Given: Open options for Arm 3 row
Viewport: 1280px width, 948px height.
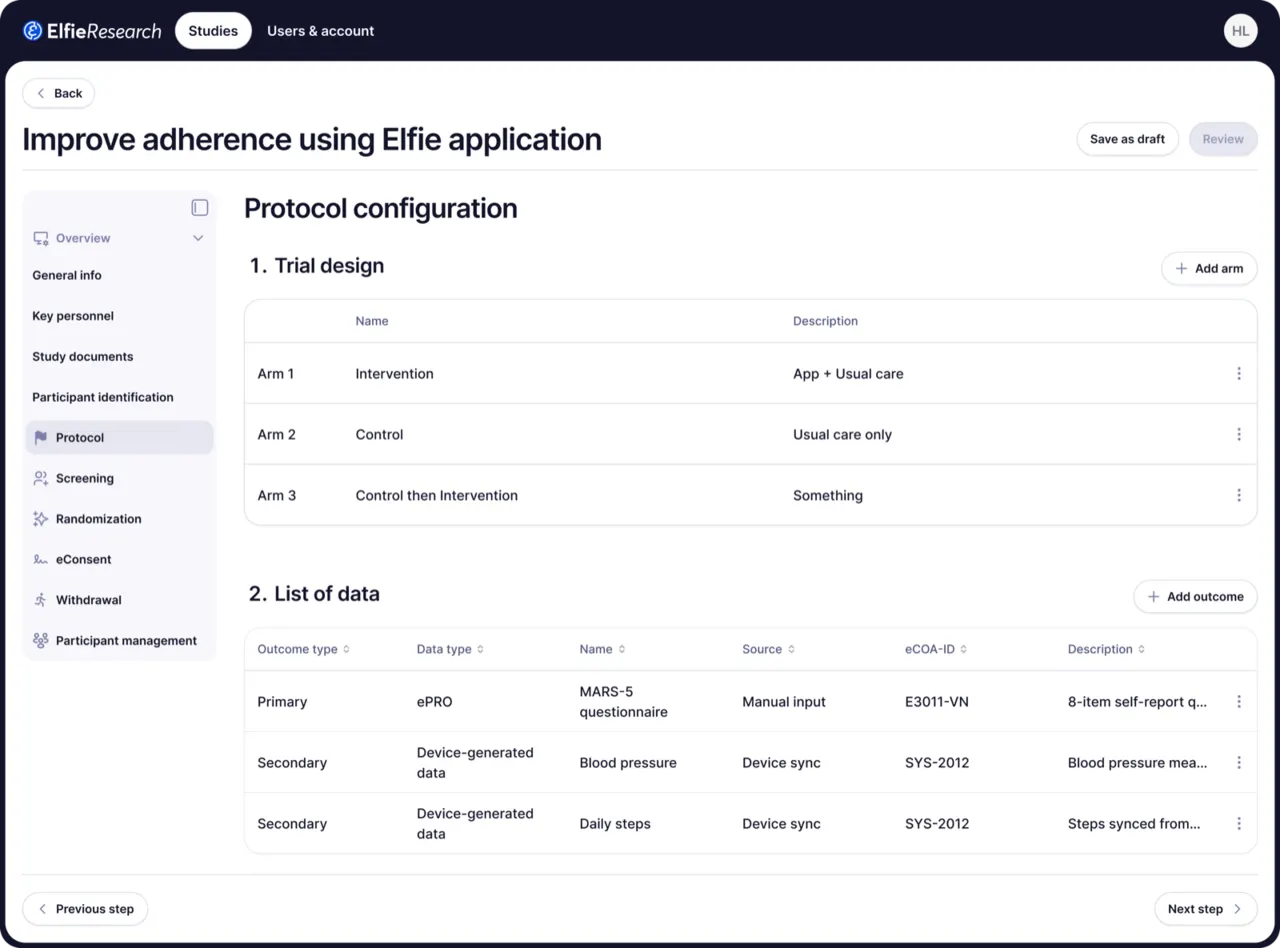Looking at the screenshot, I should click(1239, 496).
